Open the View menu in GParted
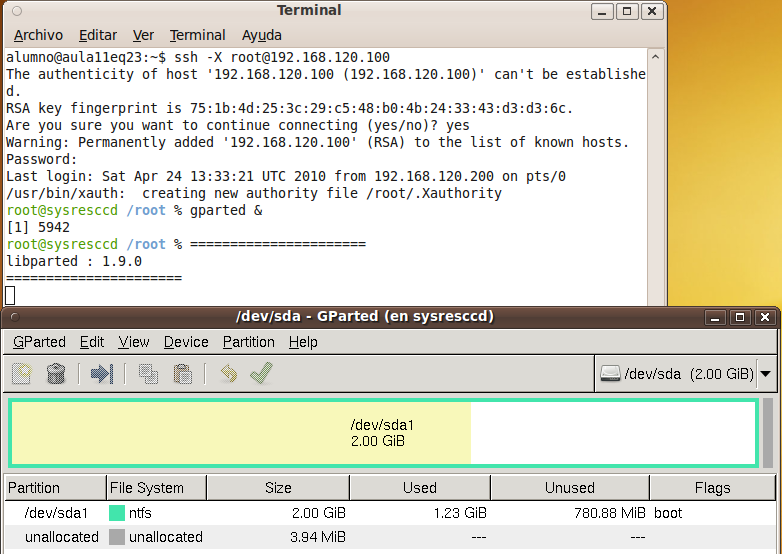This screenshot has height=554, width=782. point(134,342)
